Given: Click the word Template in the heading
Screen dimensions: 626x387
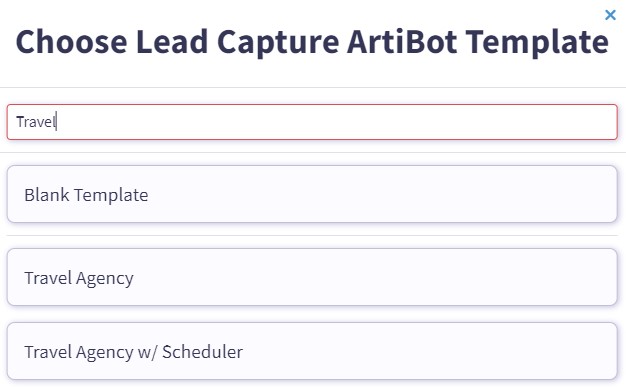Looking at the screenshot, I should point(537,42).
